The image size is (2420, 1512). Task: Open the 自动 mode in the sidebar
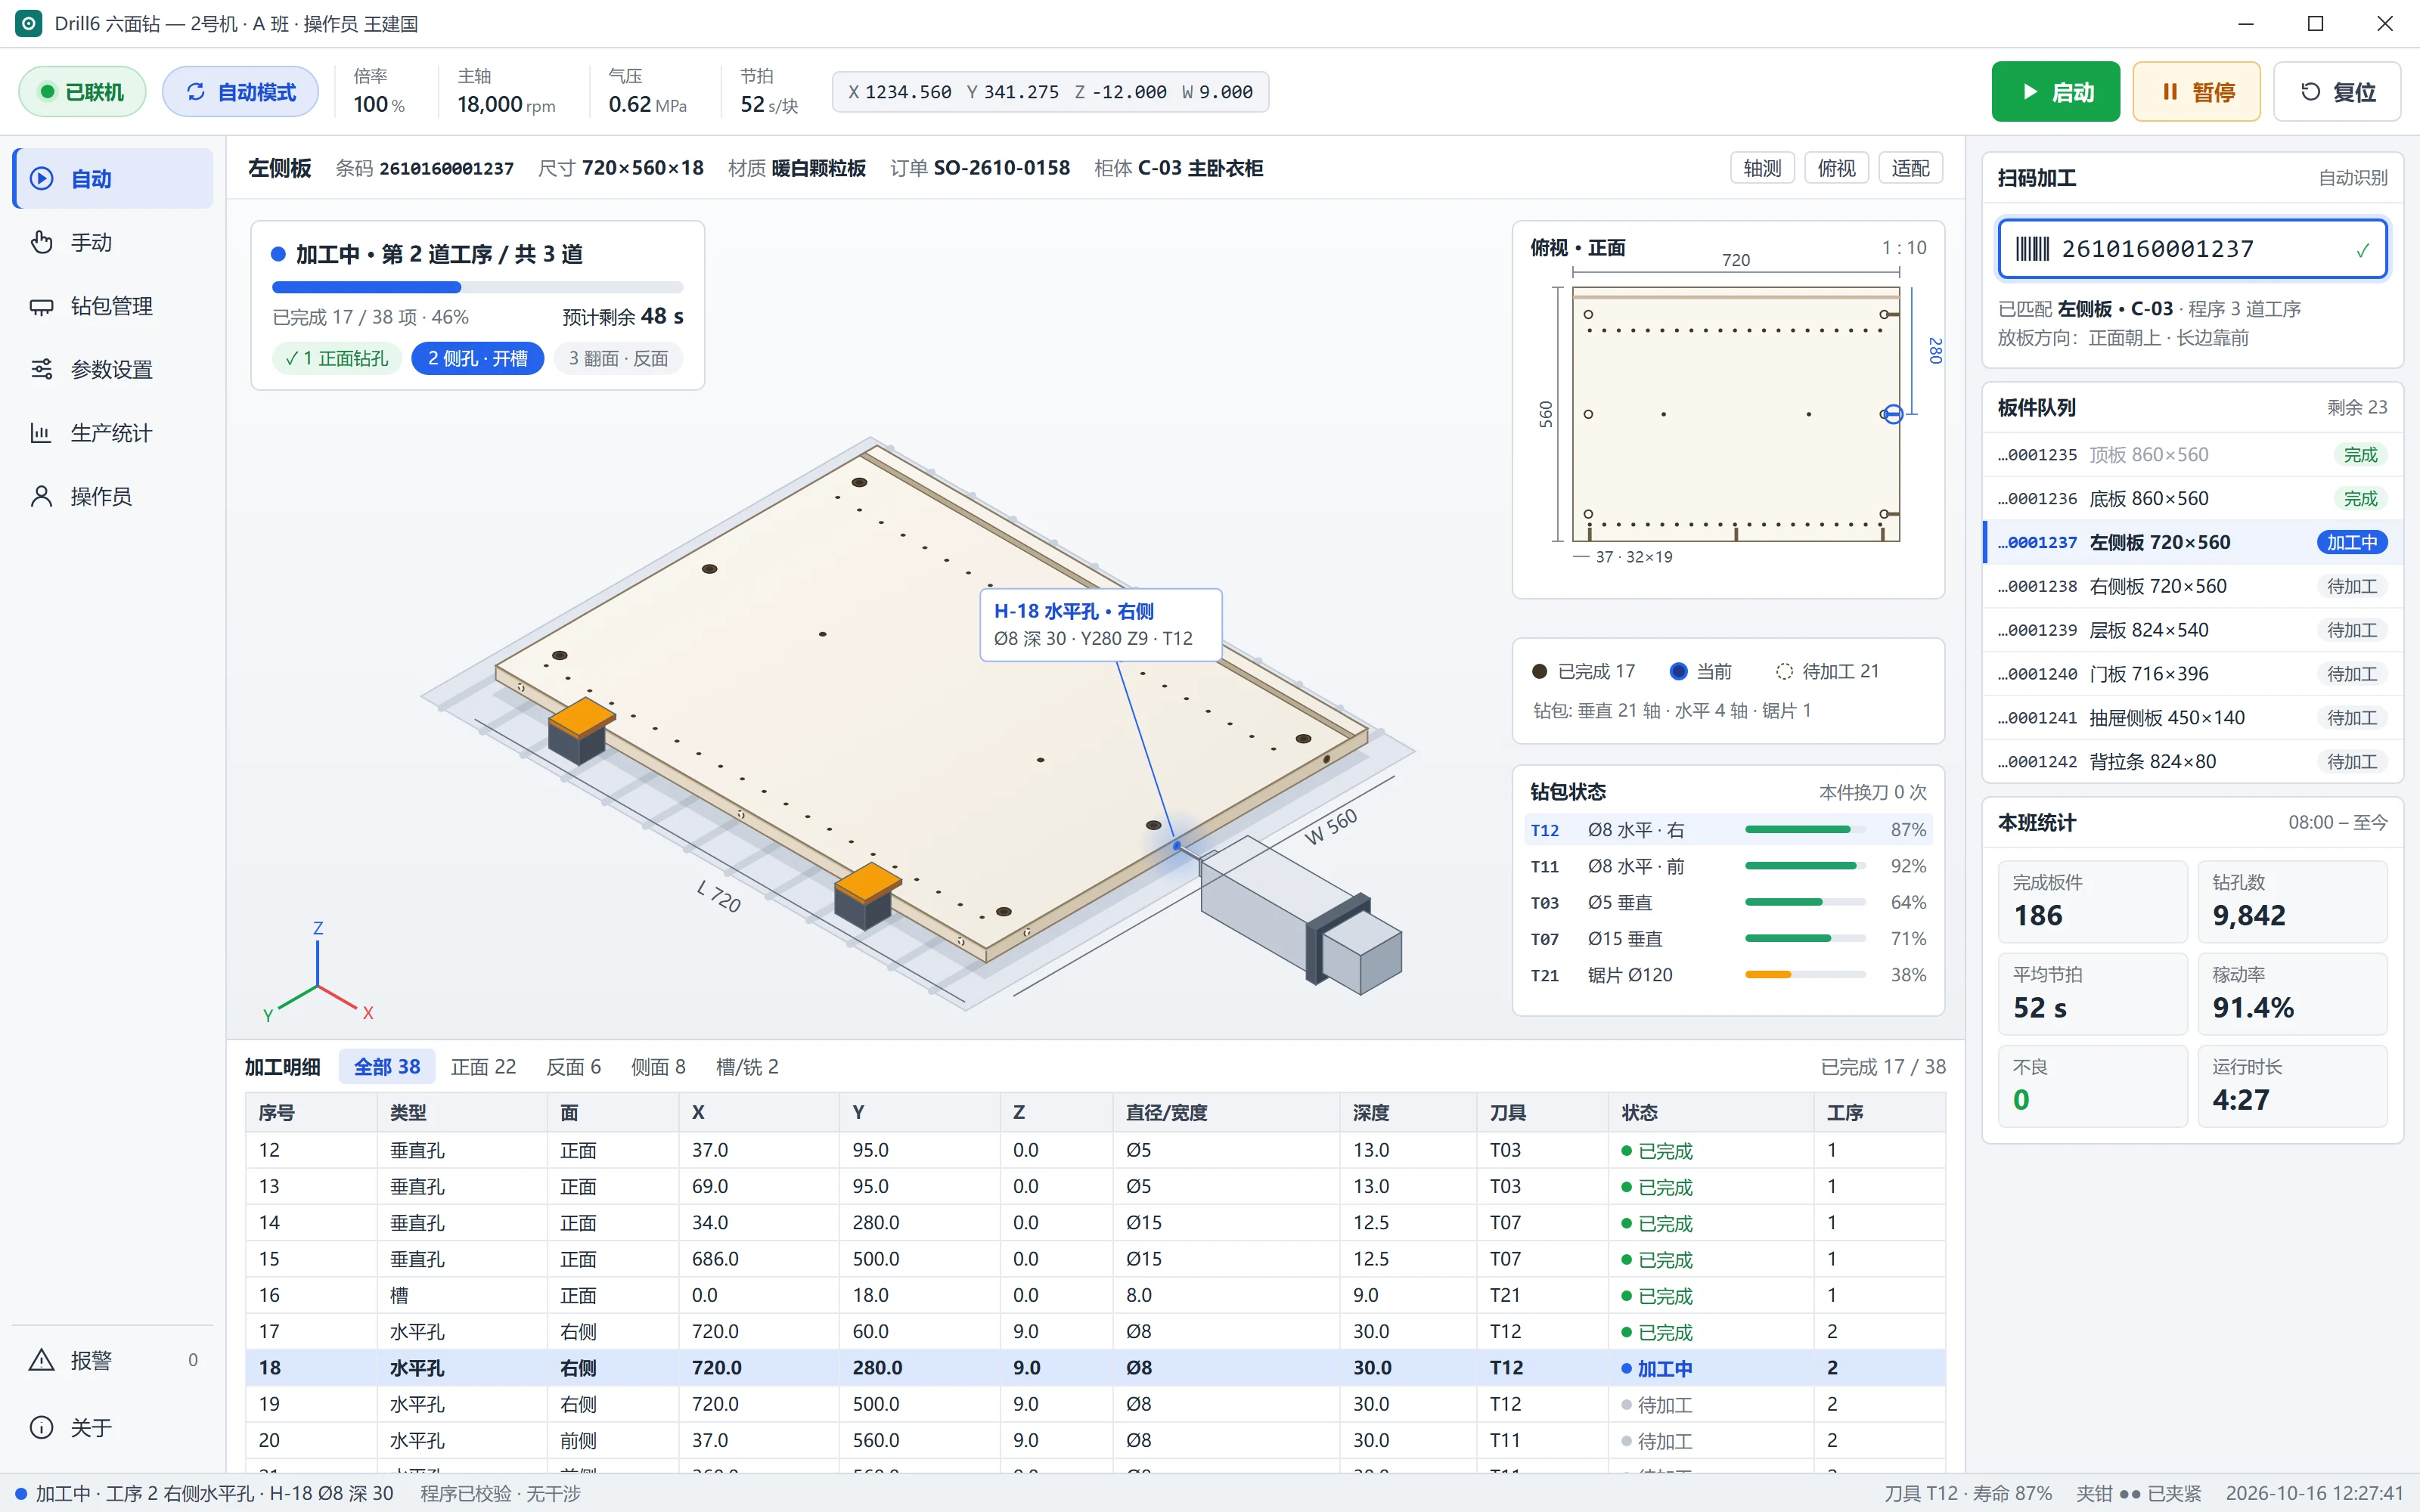click(113, 179)
